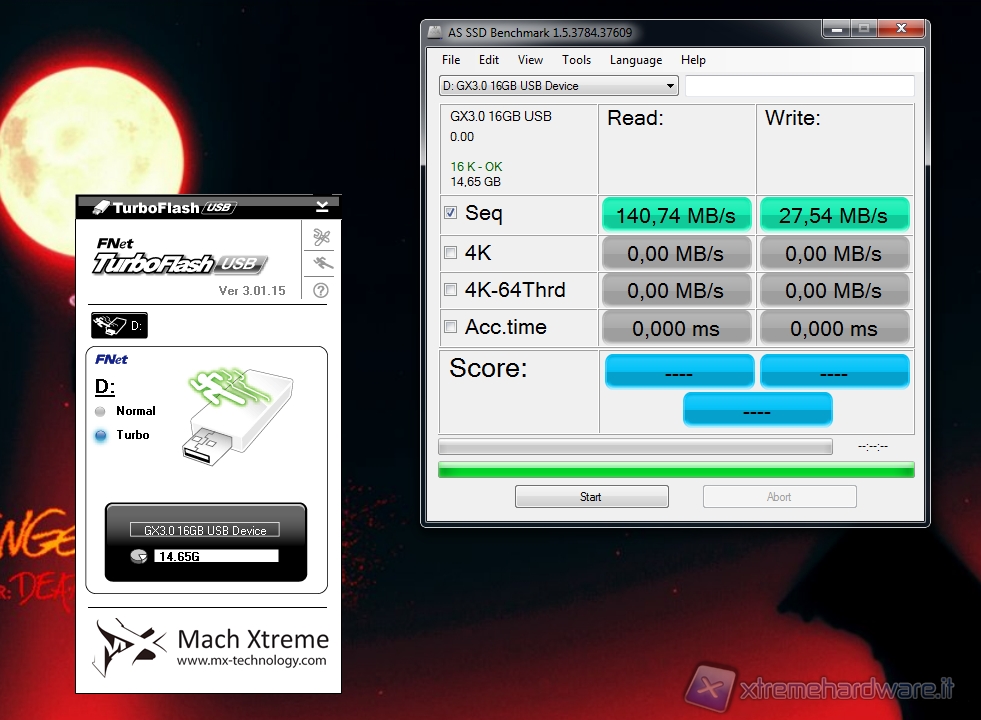The width and height of the screenshot is (981, 720).
Task: Open the File menu
Action: click(451, 60)
